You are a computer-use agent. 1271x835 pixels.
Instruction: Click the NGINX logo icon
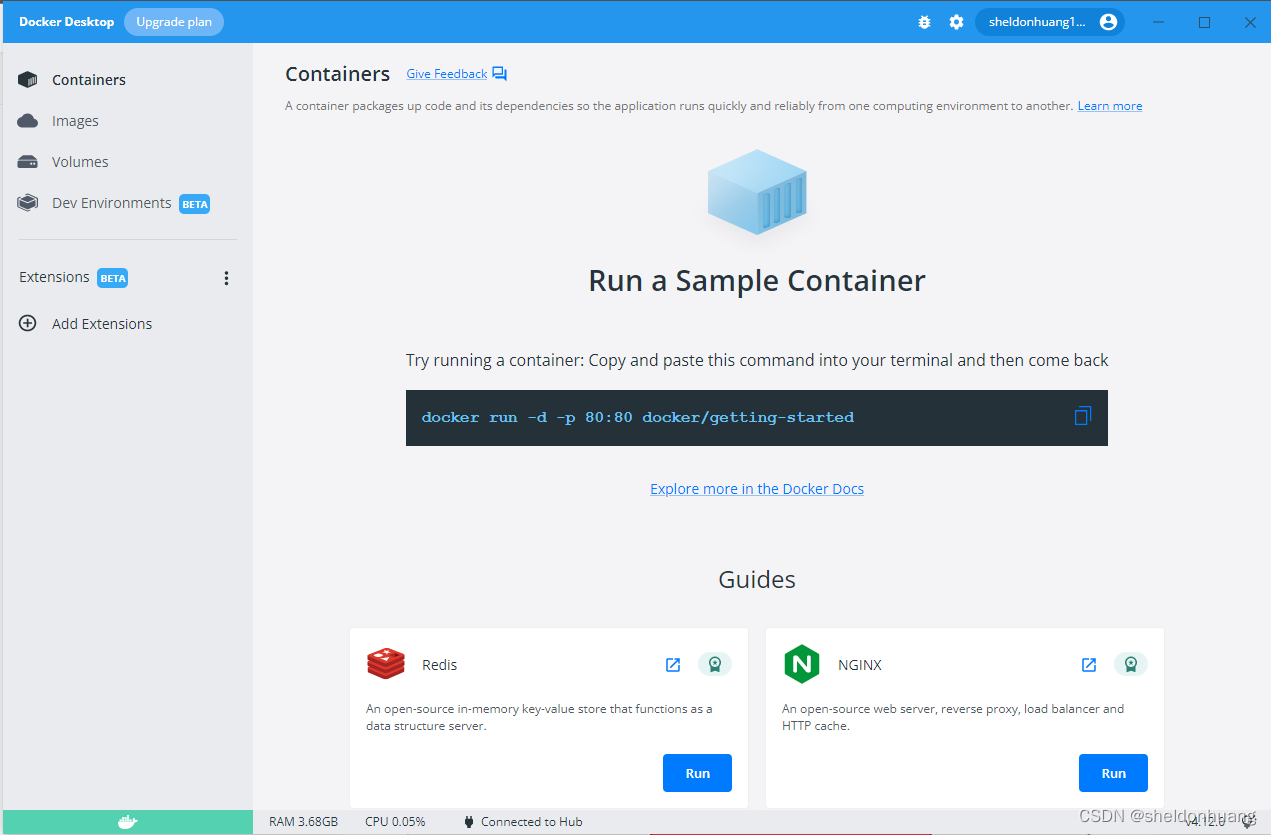(802, 664)
